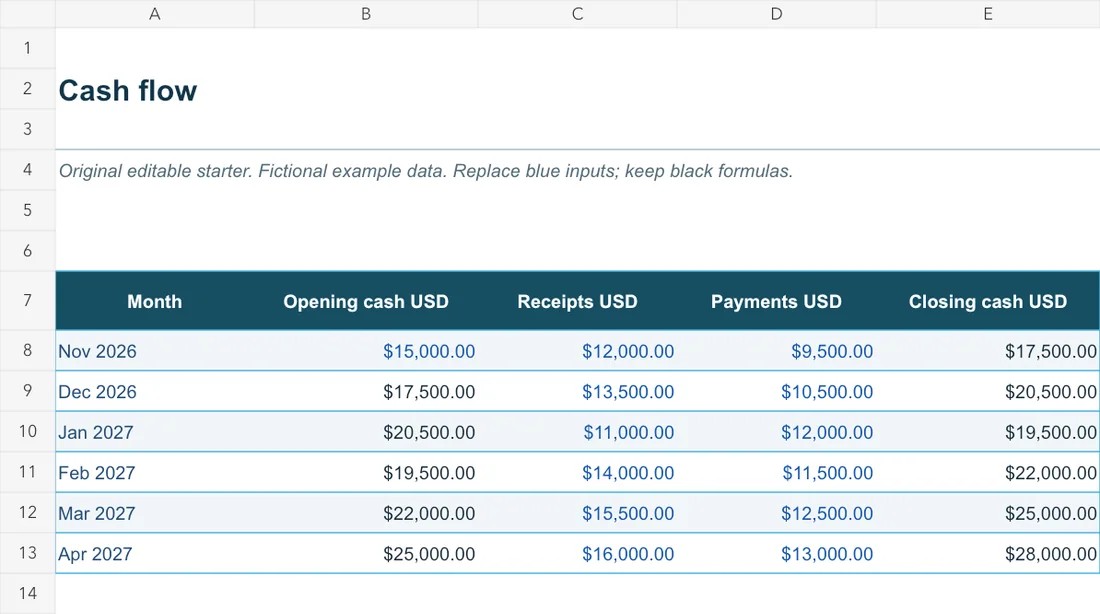Select Apr 2027 opening cash $25,000.00
This screenshot has height=614, width=1100.
(x=365, y=554)
